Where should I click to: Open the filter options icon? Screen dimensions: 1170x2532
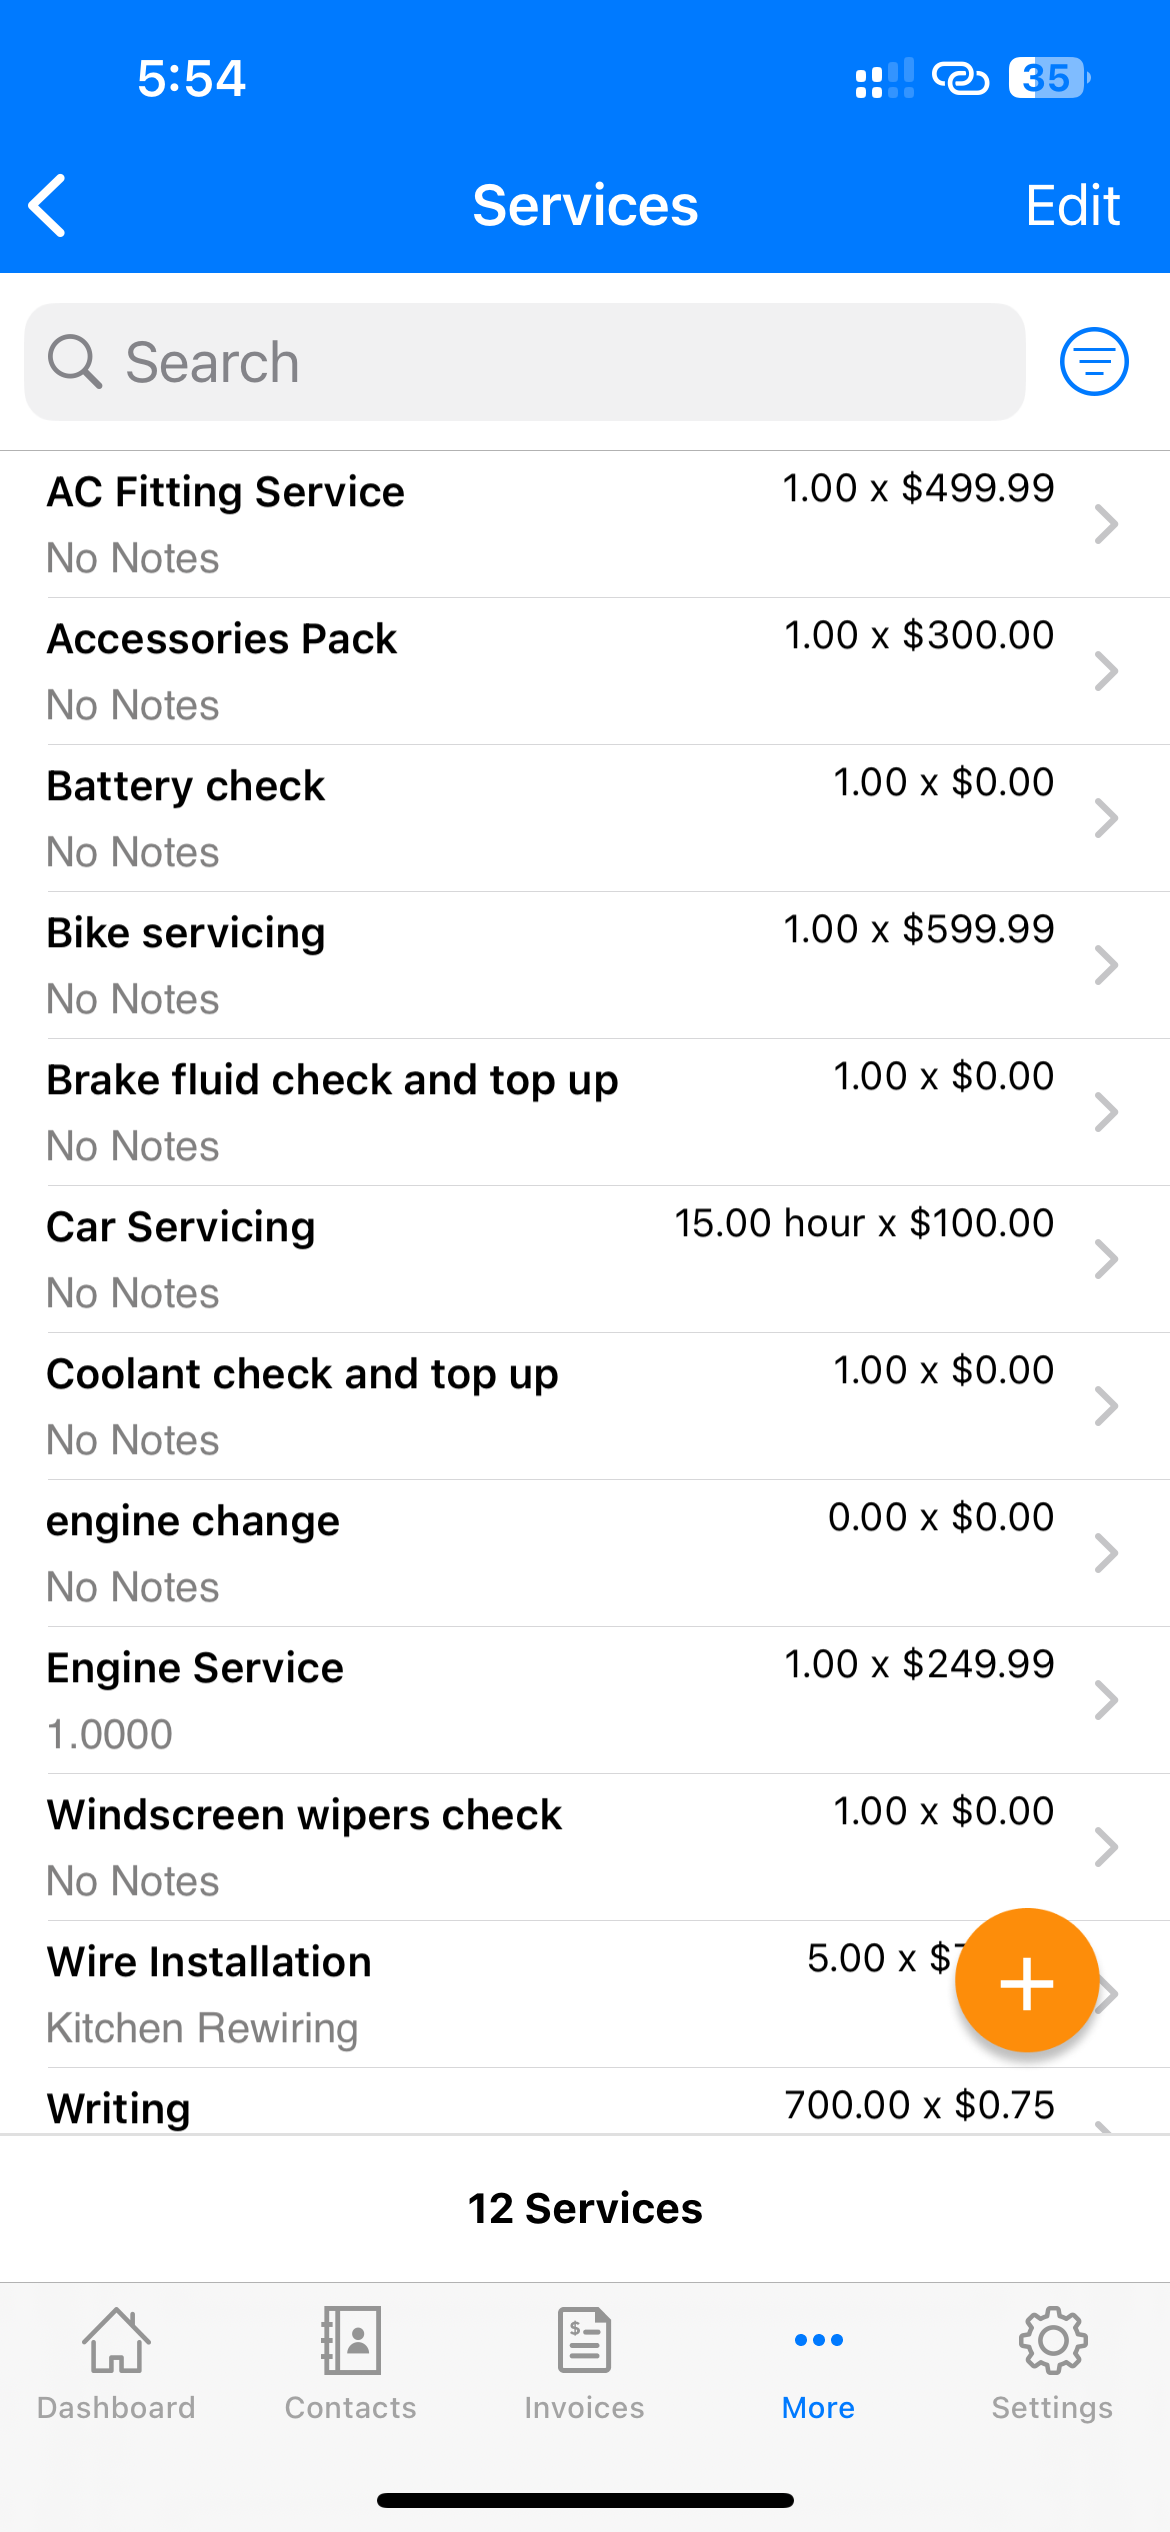(1094, 361)
